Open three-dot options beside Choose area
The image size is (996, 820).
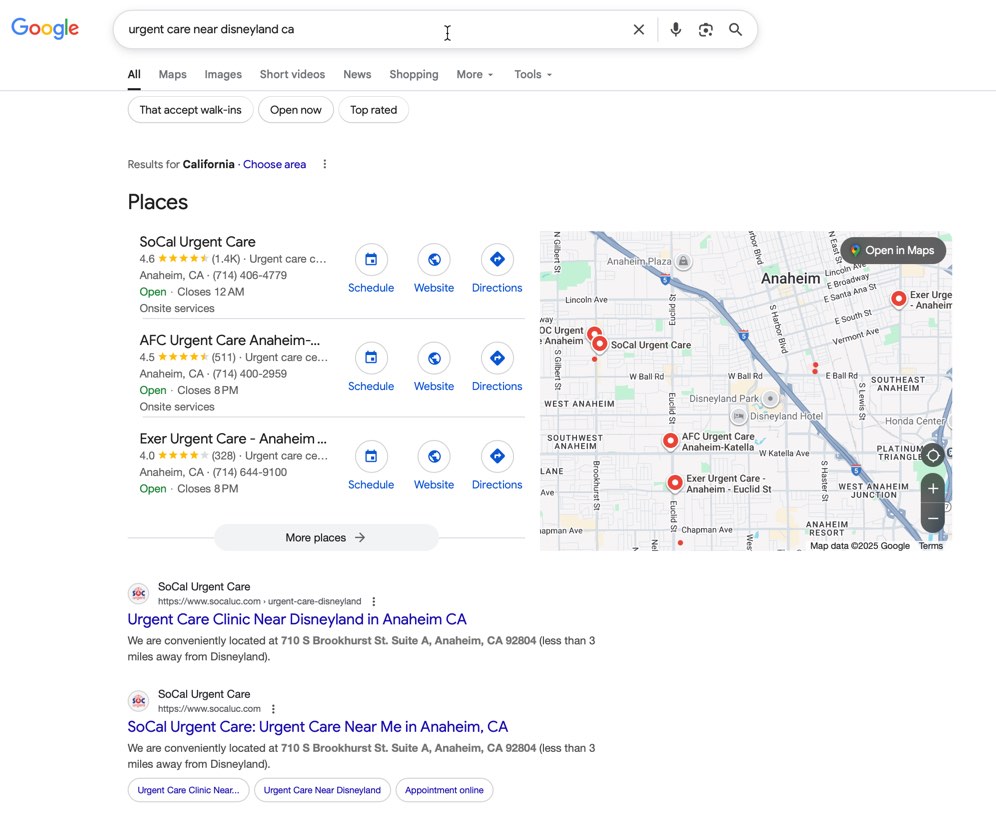coord(324,165)
